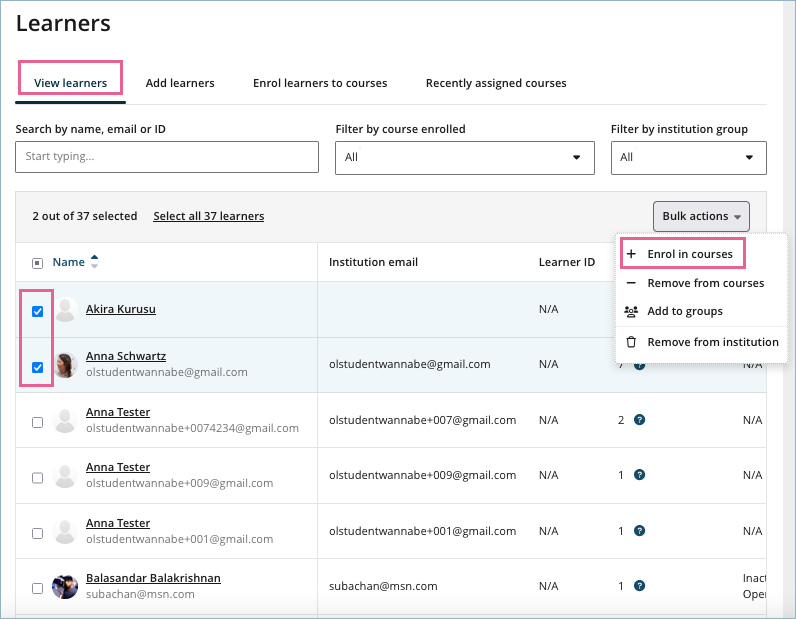Click Anna Schwartz's profile photo

pos(66,365)
